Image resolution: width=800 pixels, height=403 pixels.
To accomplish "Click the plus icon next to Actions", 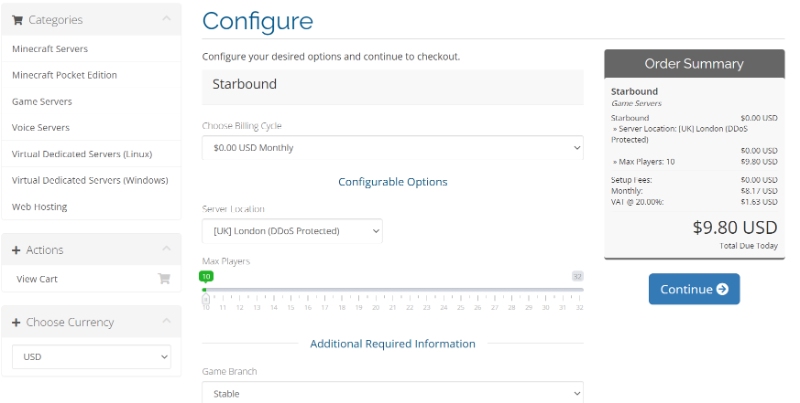I will pos(16,250).
